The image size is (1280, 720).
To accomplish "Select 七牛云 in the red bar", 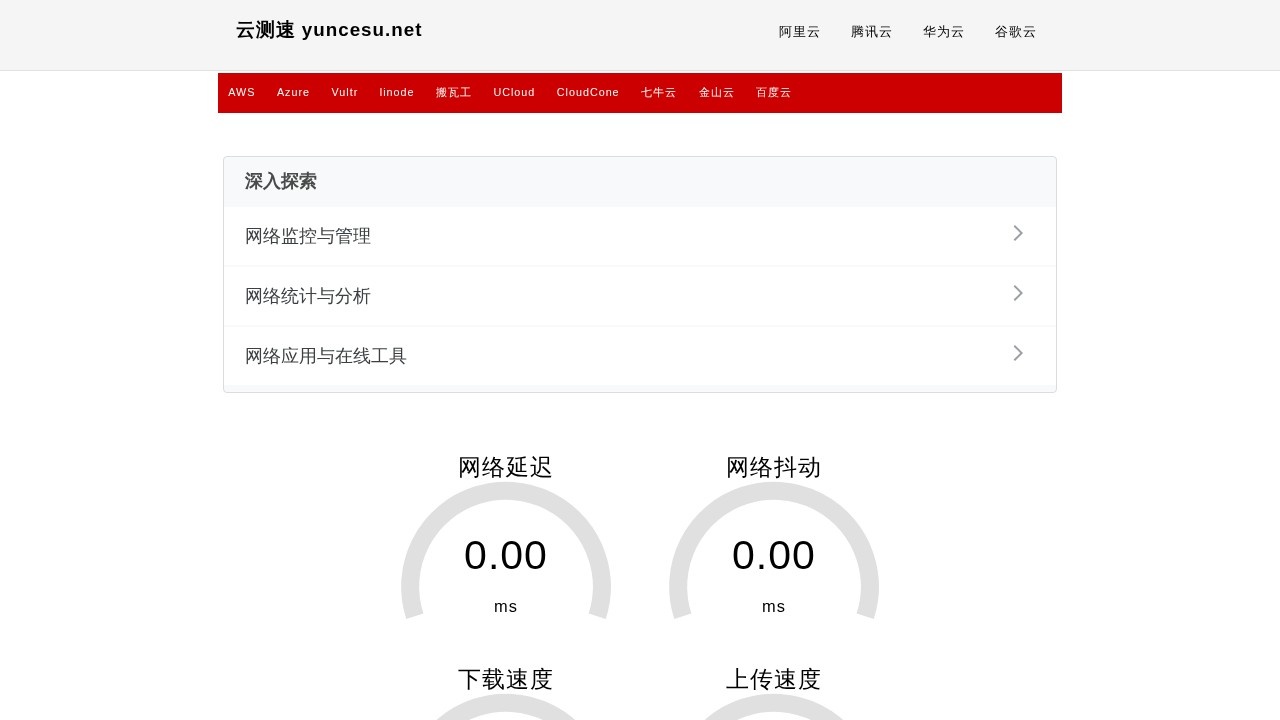I will pyautogui.click(x=659, y=92).
